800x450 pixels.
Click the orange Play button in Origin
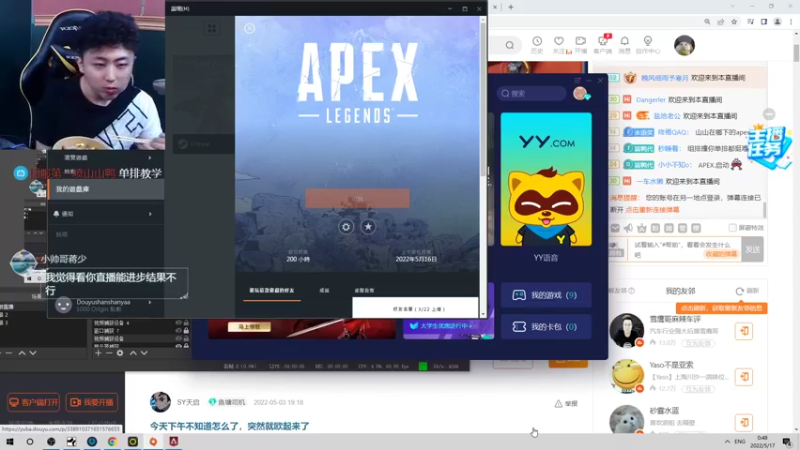[x=357, y=198]
